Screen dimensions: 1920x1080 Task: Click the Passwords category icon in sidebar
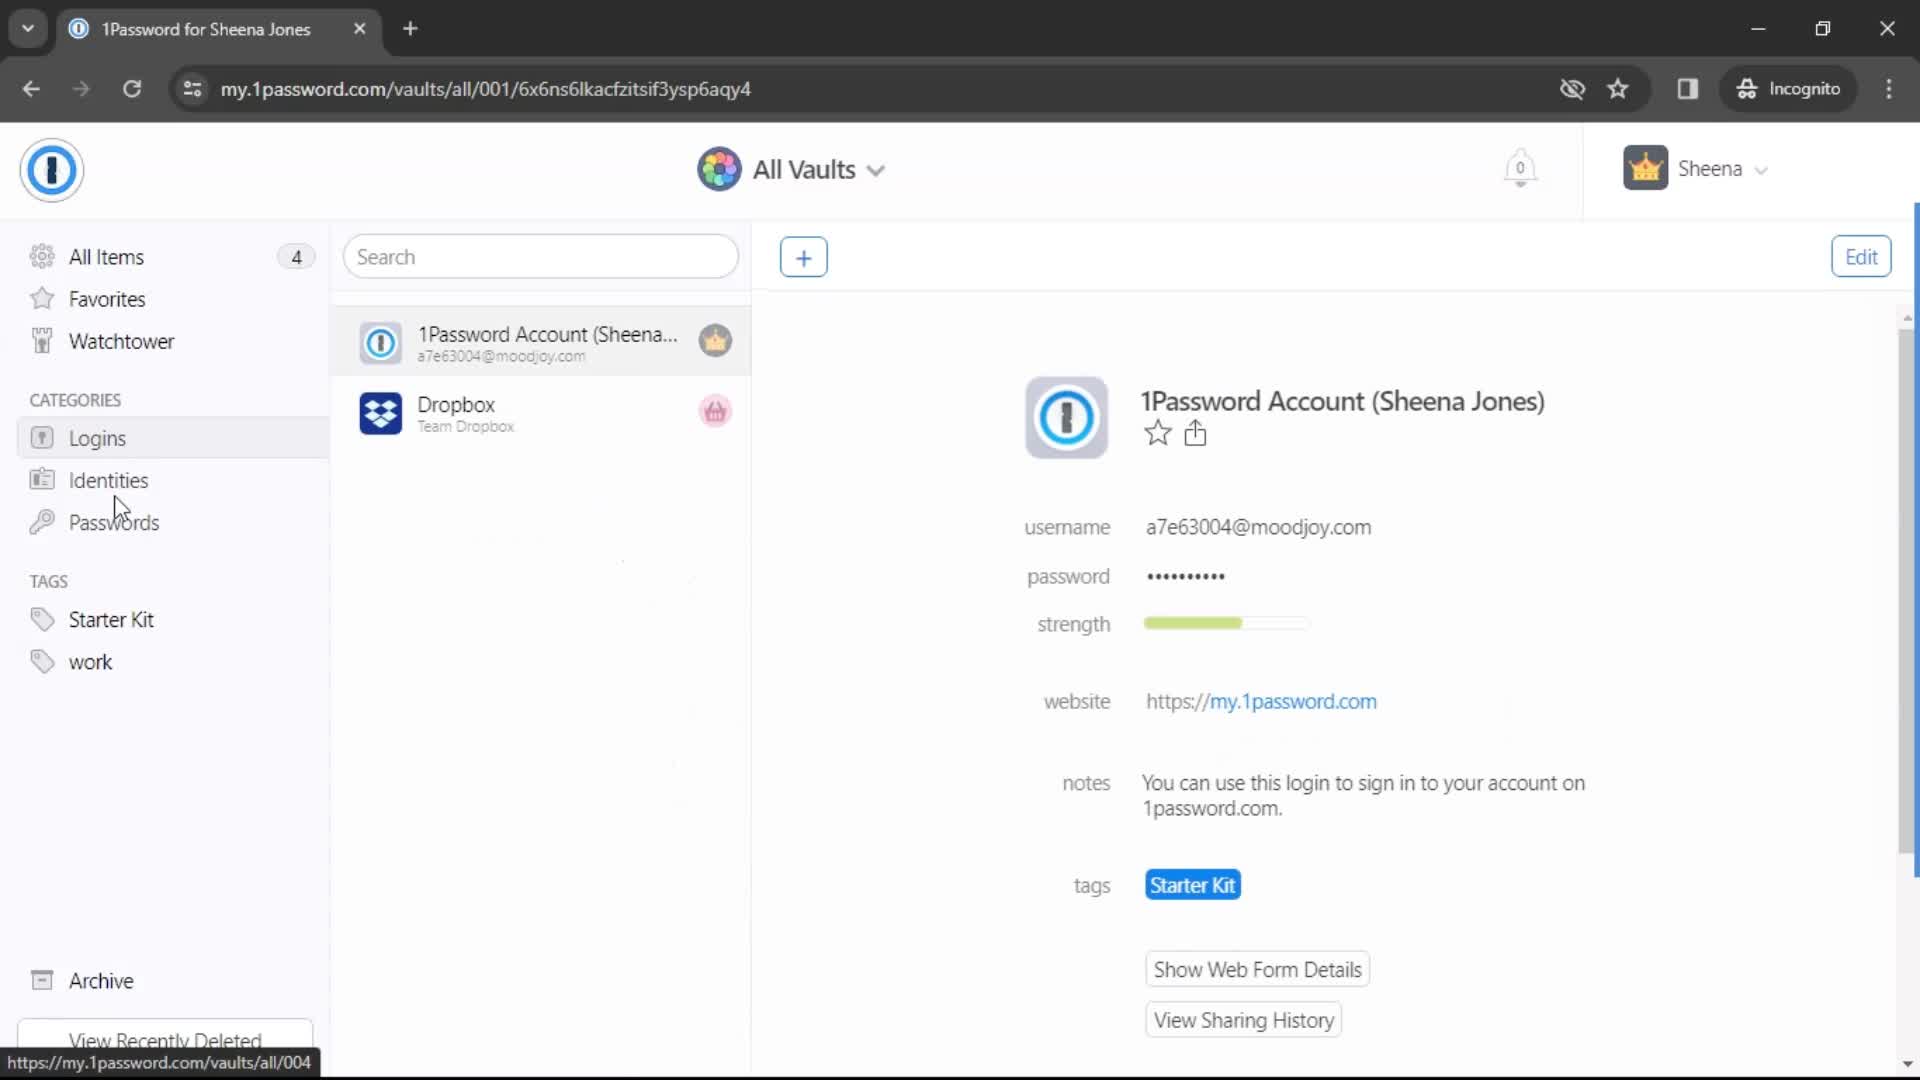[42, 522]
